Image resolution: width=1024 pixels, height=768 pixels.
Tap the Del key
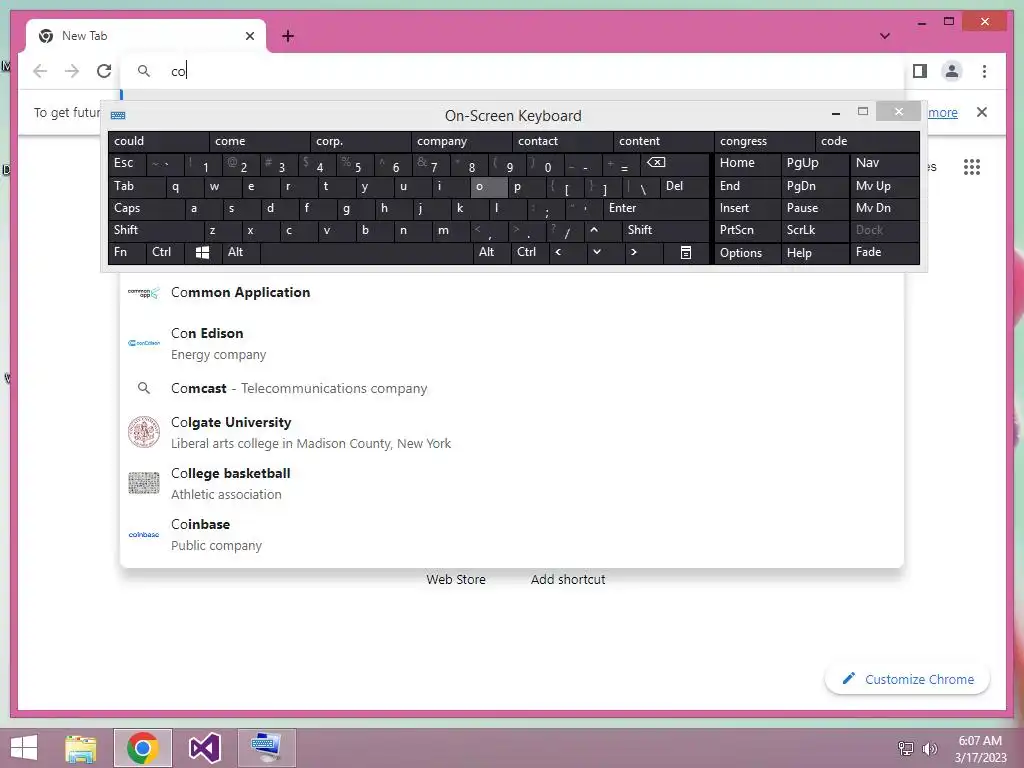point(684,187)
